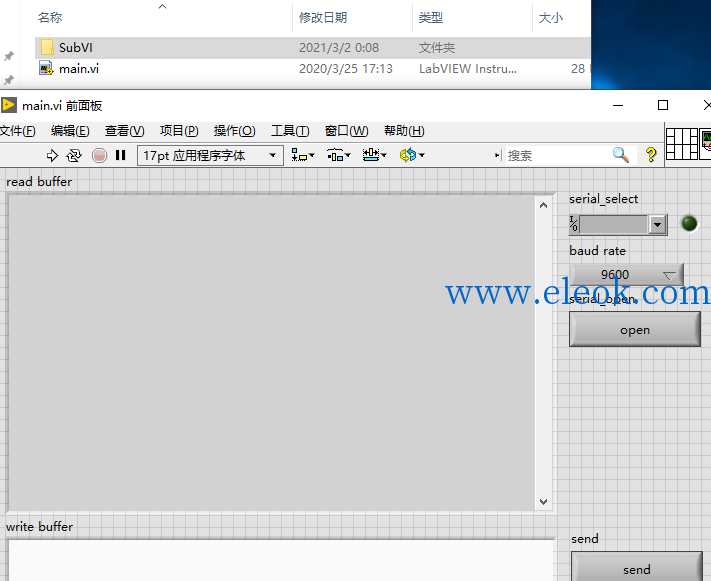This screenshot has width=711, height=581.
Task: Open the 工具(T) menu
Action: (290, 131)
